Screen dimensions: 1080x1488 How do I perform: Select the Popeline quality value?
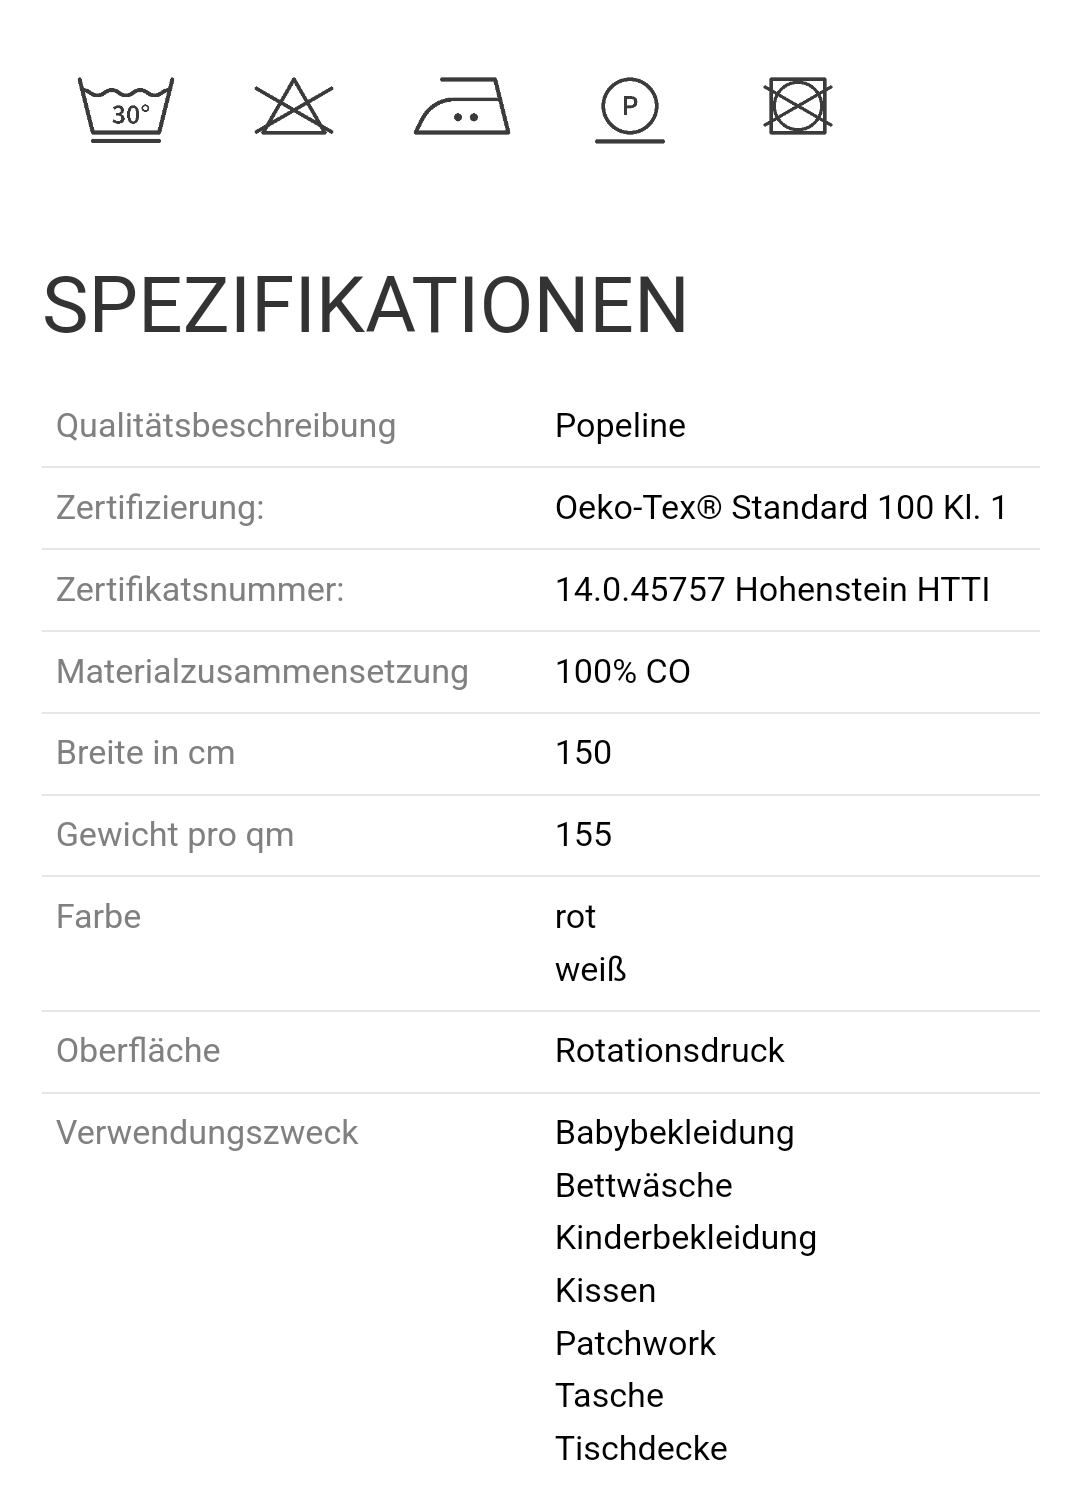coord(620,426)
